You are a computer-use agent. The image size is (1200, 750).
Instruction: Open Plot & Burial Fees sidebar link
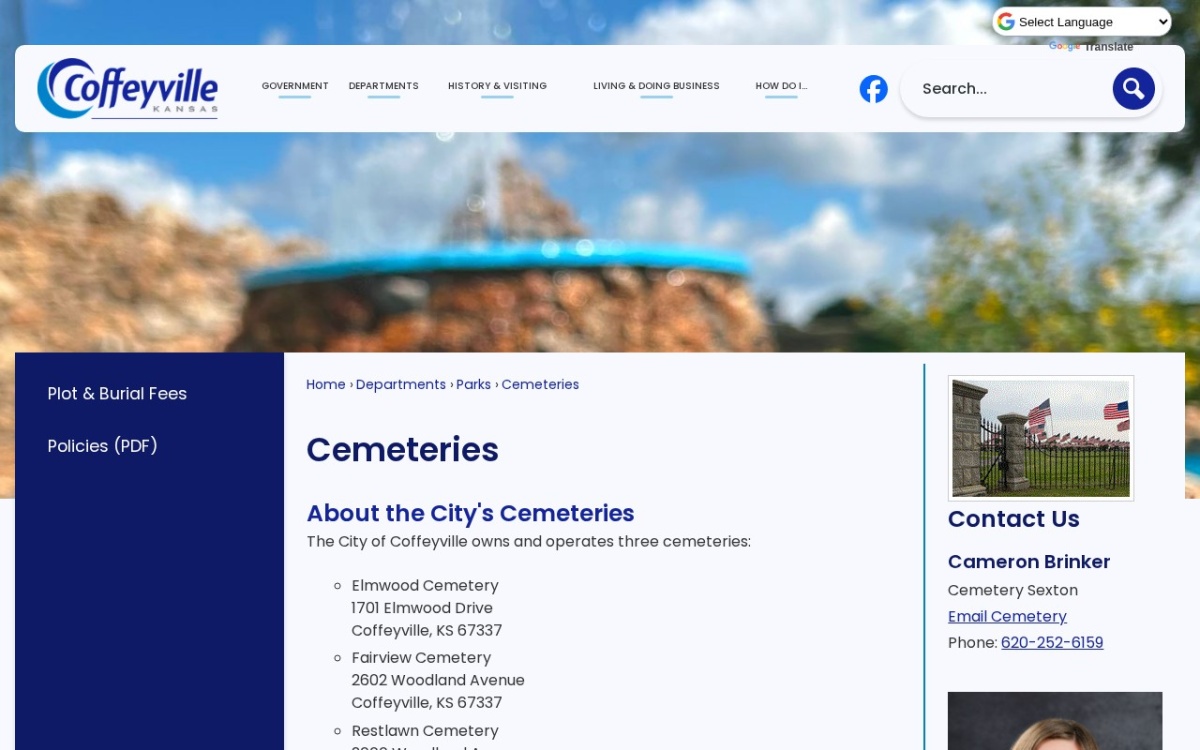coord(117,394)
